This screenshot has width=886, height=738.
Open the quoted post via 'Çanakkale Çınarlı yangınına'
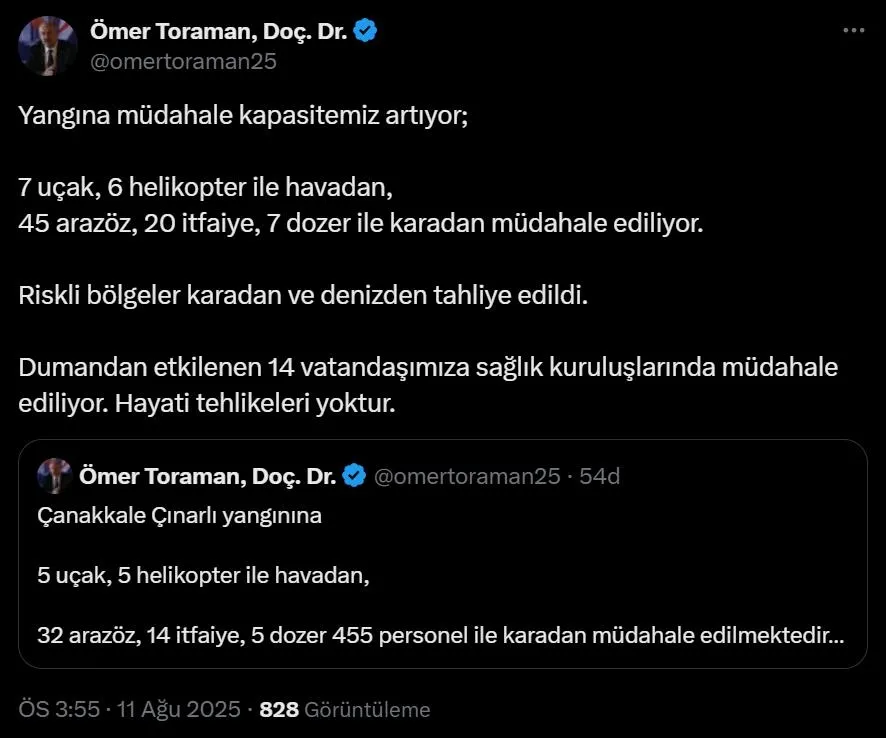[180, 517]
